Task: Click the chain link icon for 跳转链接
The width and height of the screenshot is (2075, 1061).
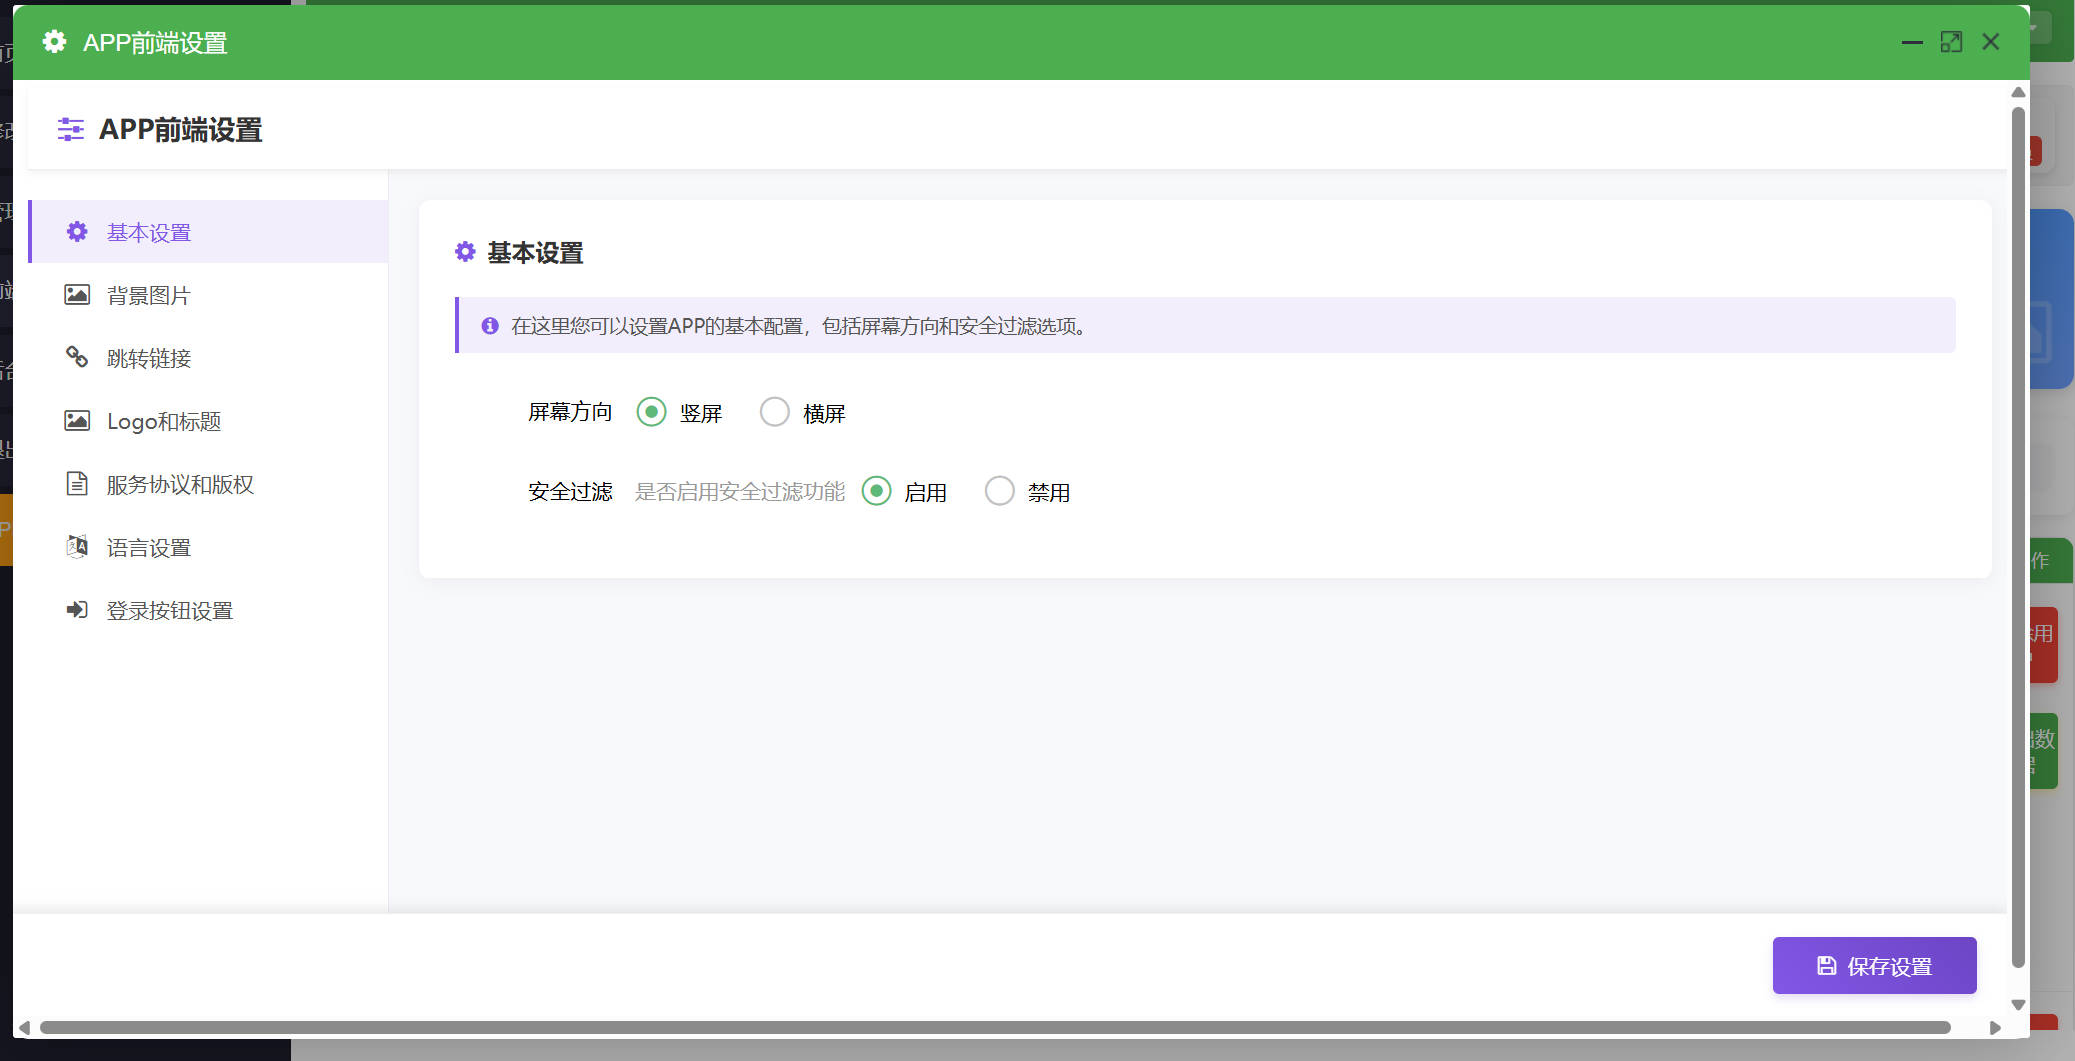Action: click(x=77, y=357)
